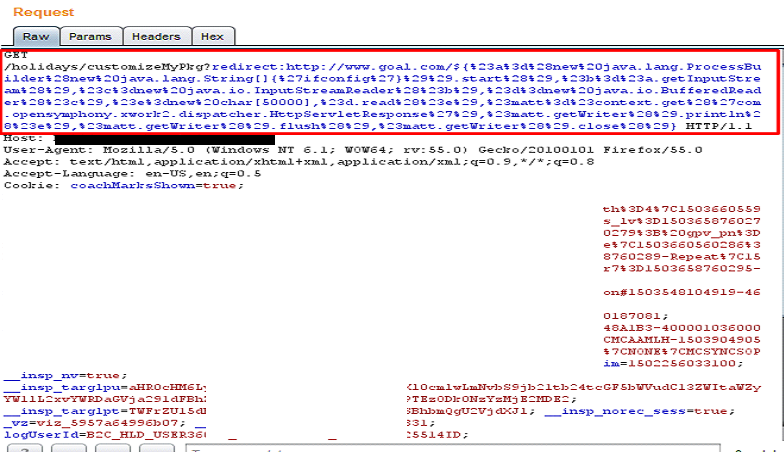Click the GET method line
The height and width of the screenshot is (452, 784).
pos(15,54)
